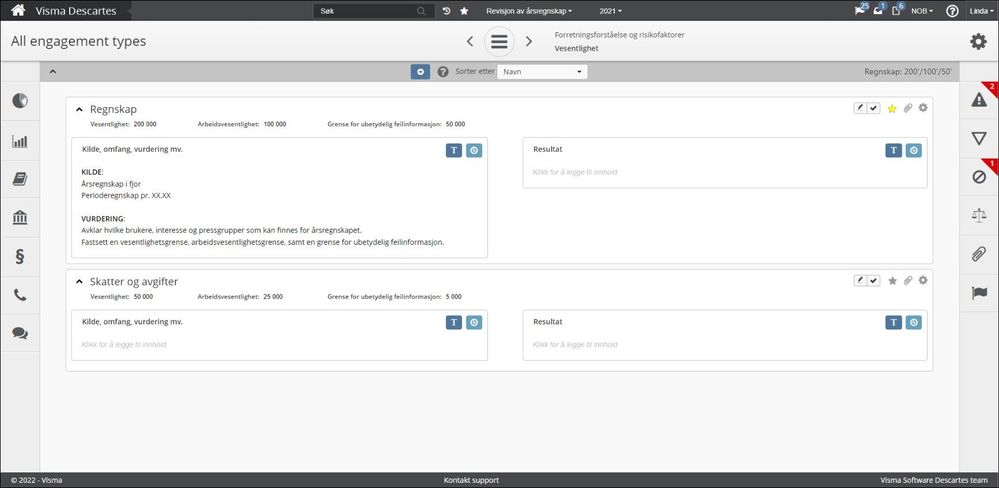Image resolution: width=999 pixels, height=488 pixels.
Task: Open the document icon with badge 6
Action: click(x=897, y=10)
